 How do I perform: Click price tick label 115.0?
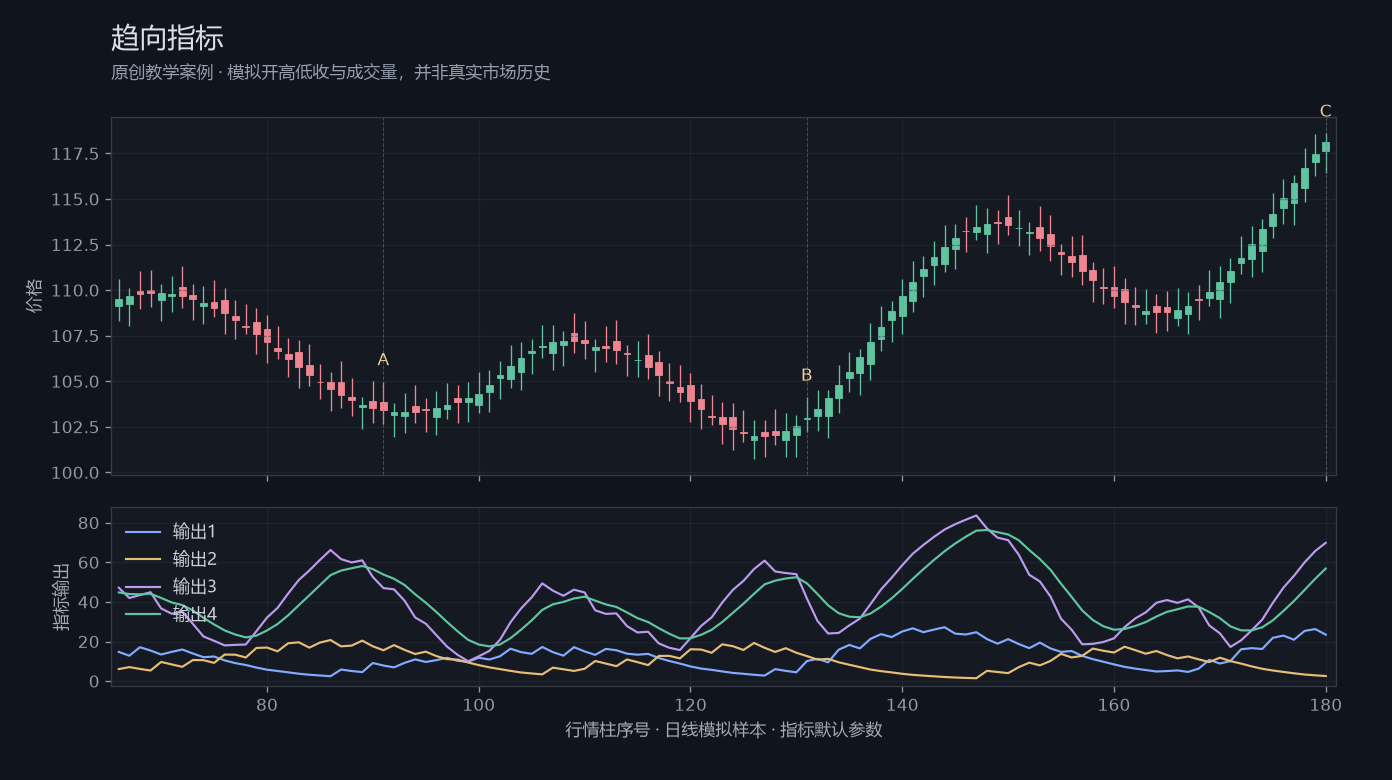tap(75, 200)
